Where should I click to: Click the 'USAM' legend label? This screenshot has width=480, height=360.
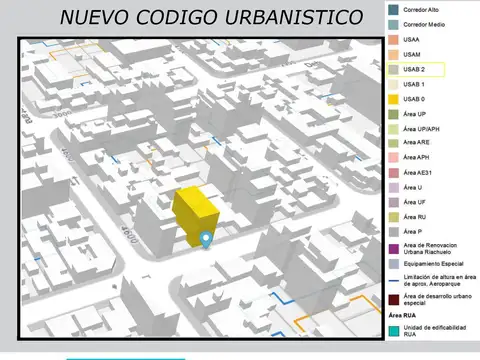[412, 55]
